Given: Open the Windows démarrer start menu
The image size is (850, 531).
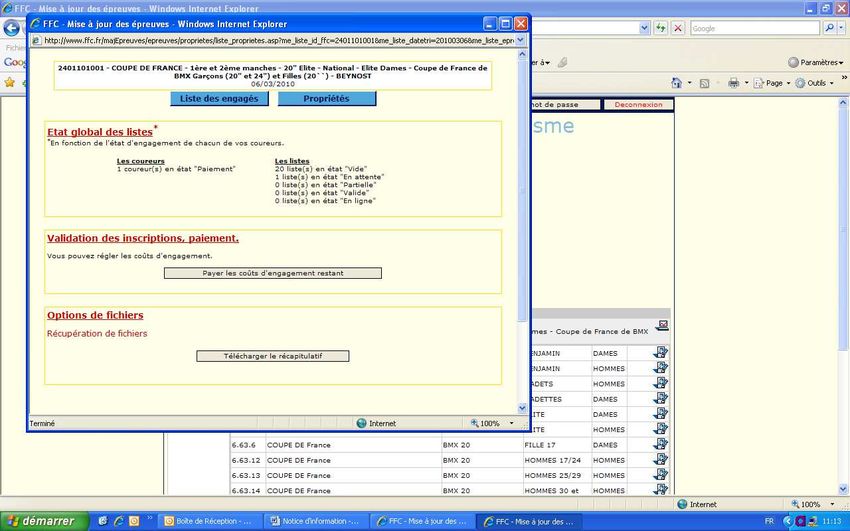Looking at the screenshot, I should click(38, 521).
